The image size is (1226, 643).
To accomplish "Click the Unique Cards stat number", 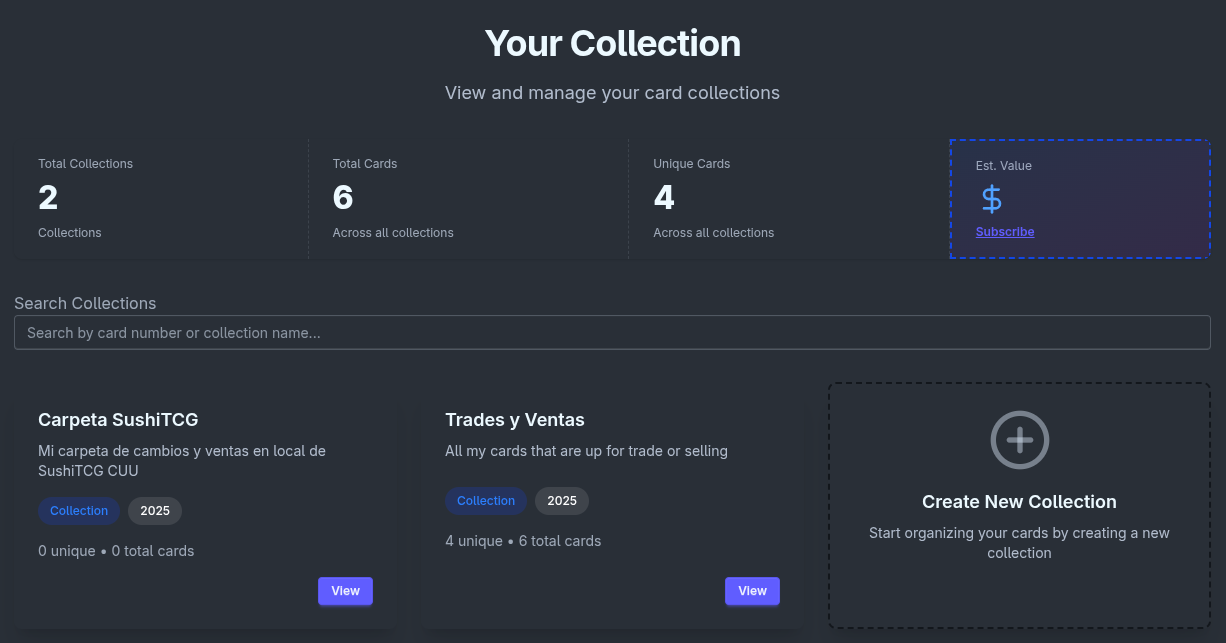I will pos(664,198).
